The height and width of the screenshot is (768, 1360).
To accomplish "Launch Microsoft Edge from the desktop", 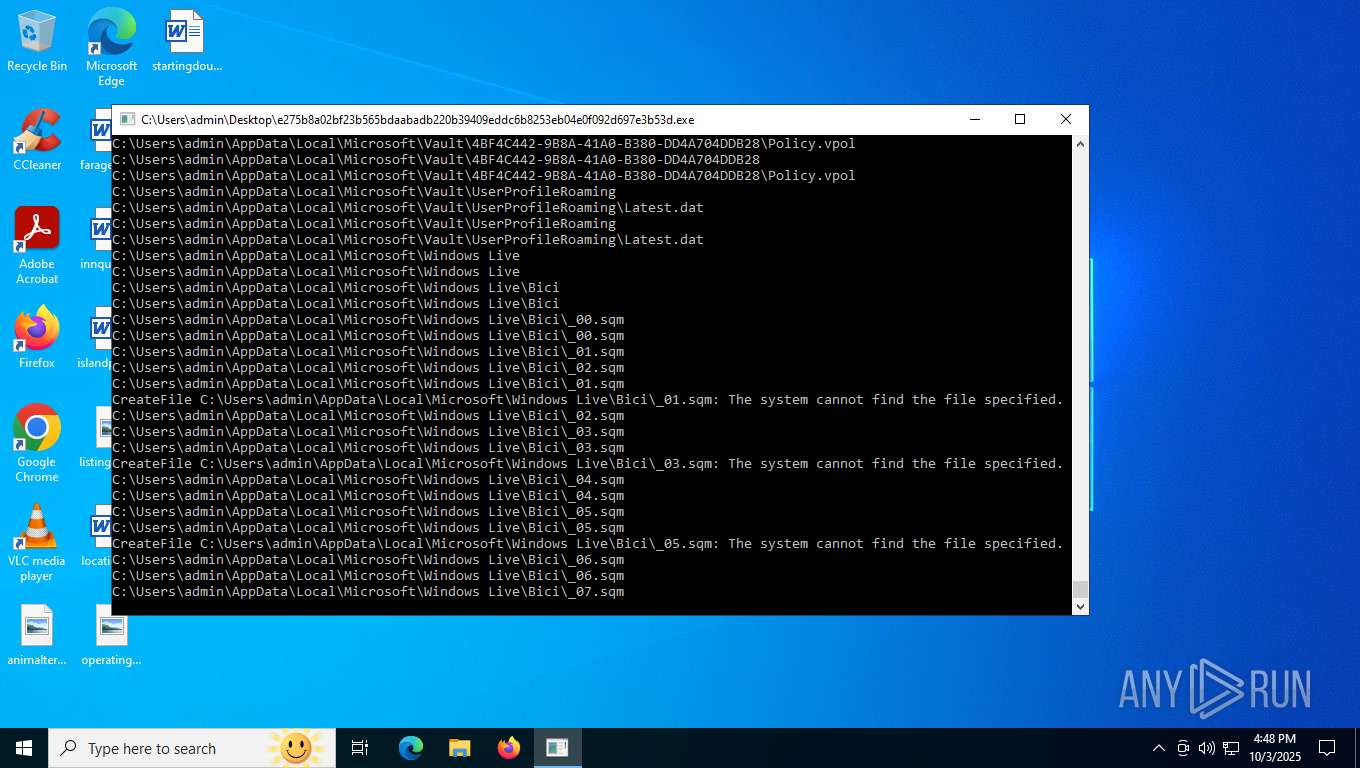I will point(111,46).
